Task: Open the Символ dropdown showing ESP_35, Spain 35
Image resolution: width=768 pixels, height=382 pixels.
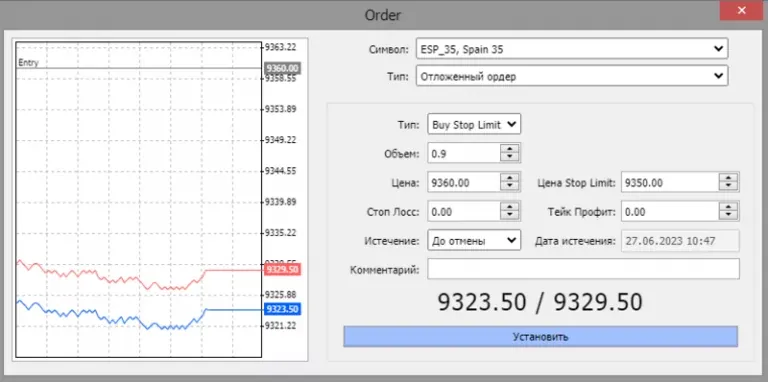Action: 572,49
